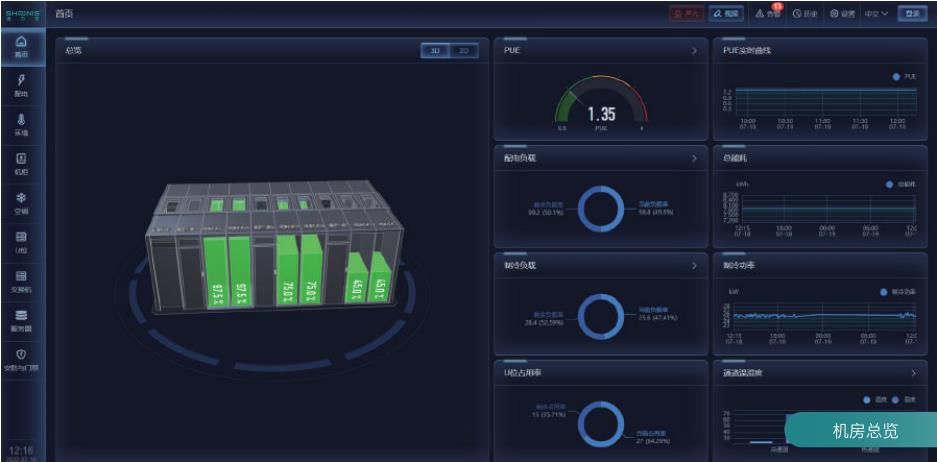Select the 交换机 switch sidebar icon
The height and width of the screenshot is (462, 937).
tap(21, 281)
